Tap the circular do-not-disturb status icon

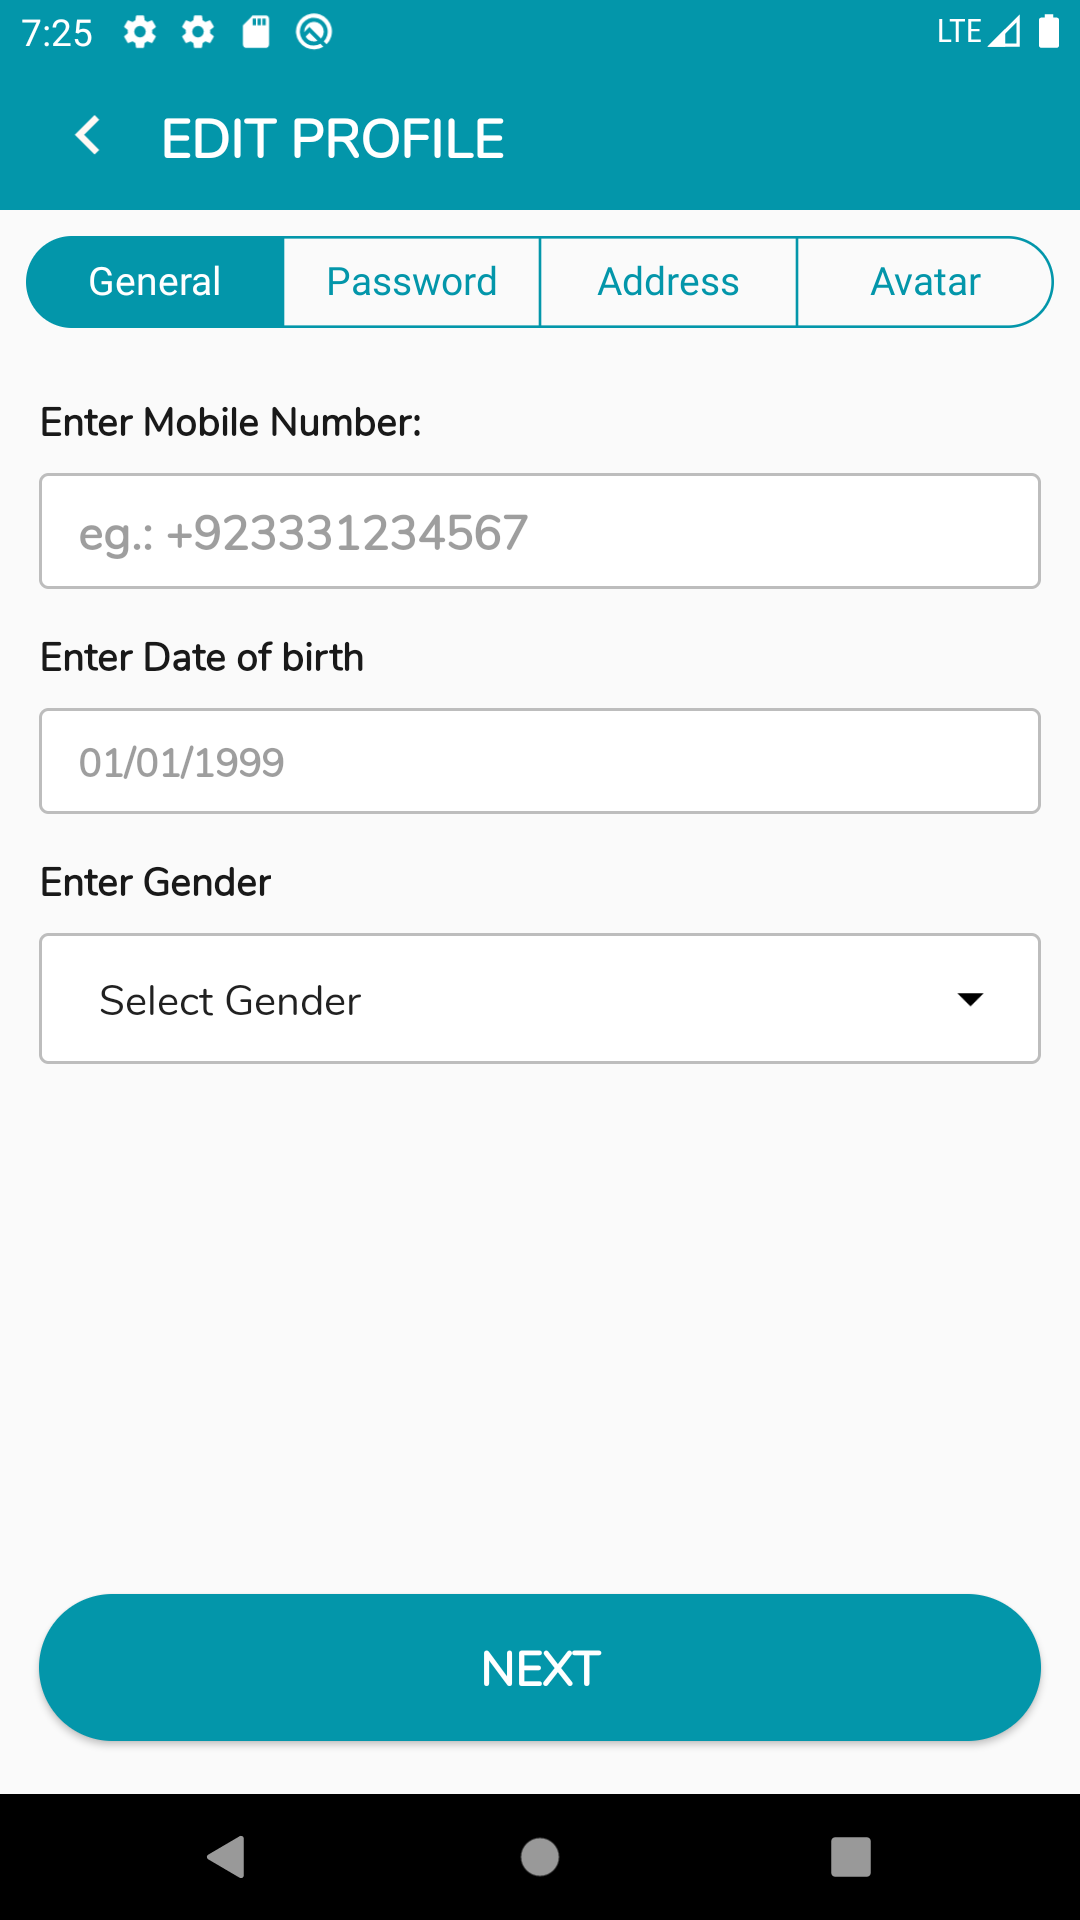click(314, 33)
